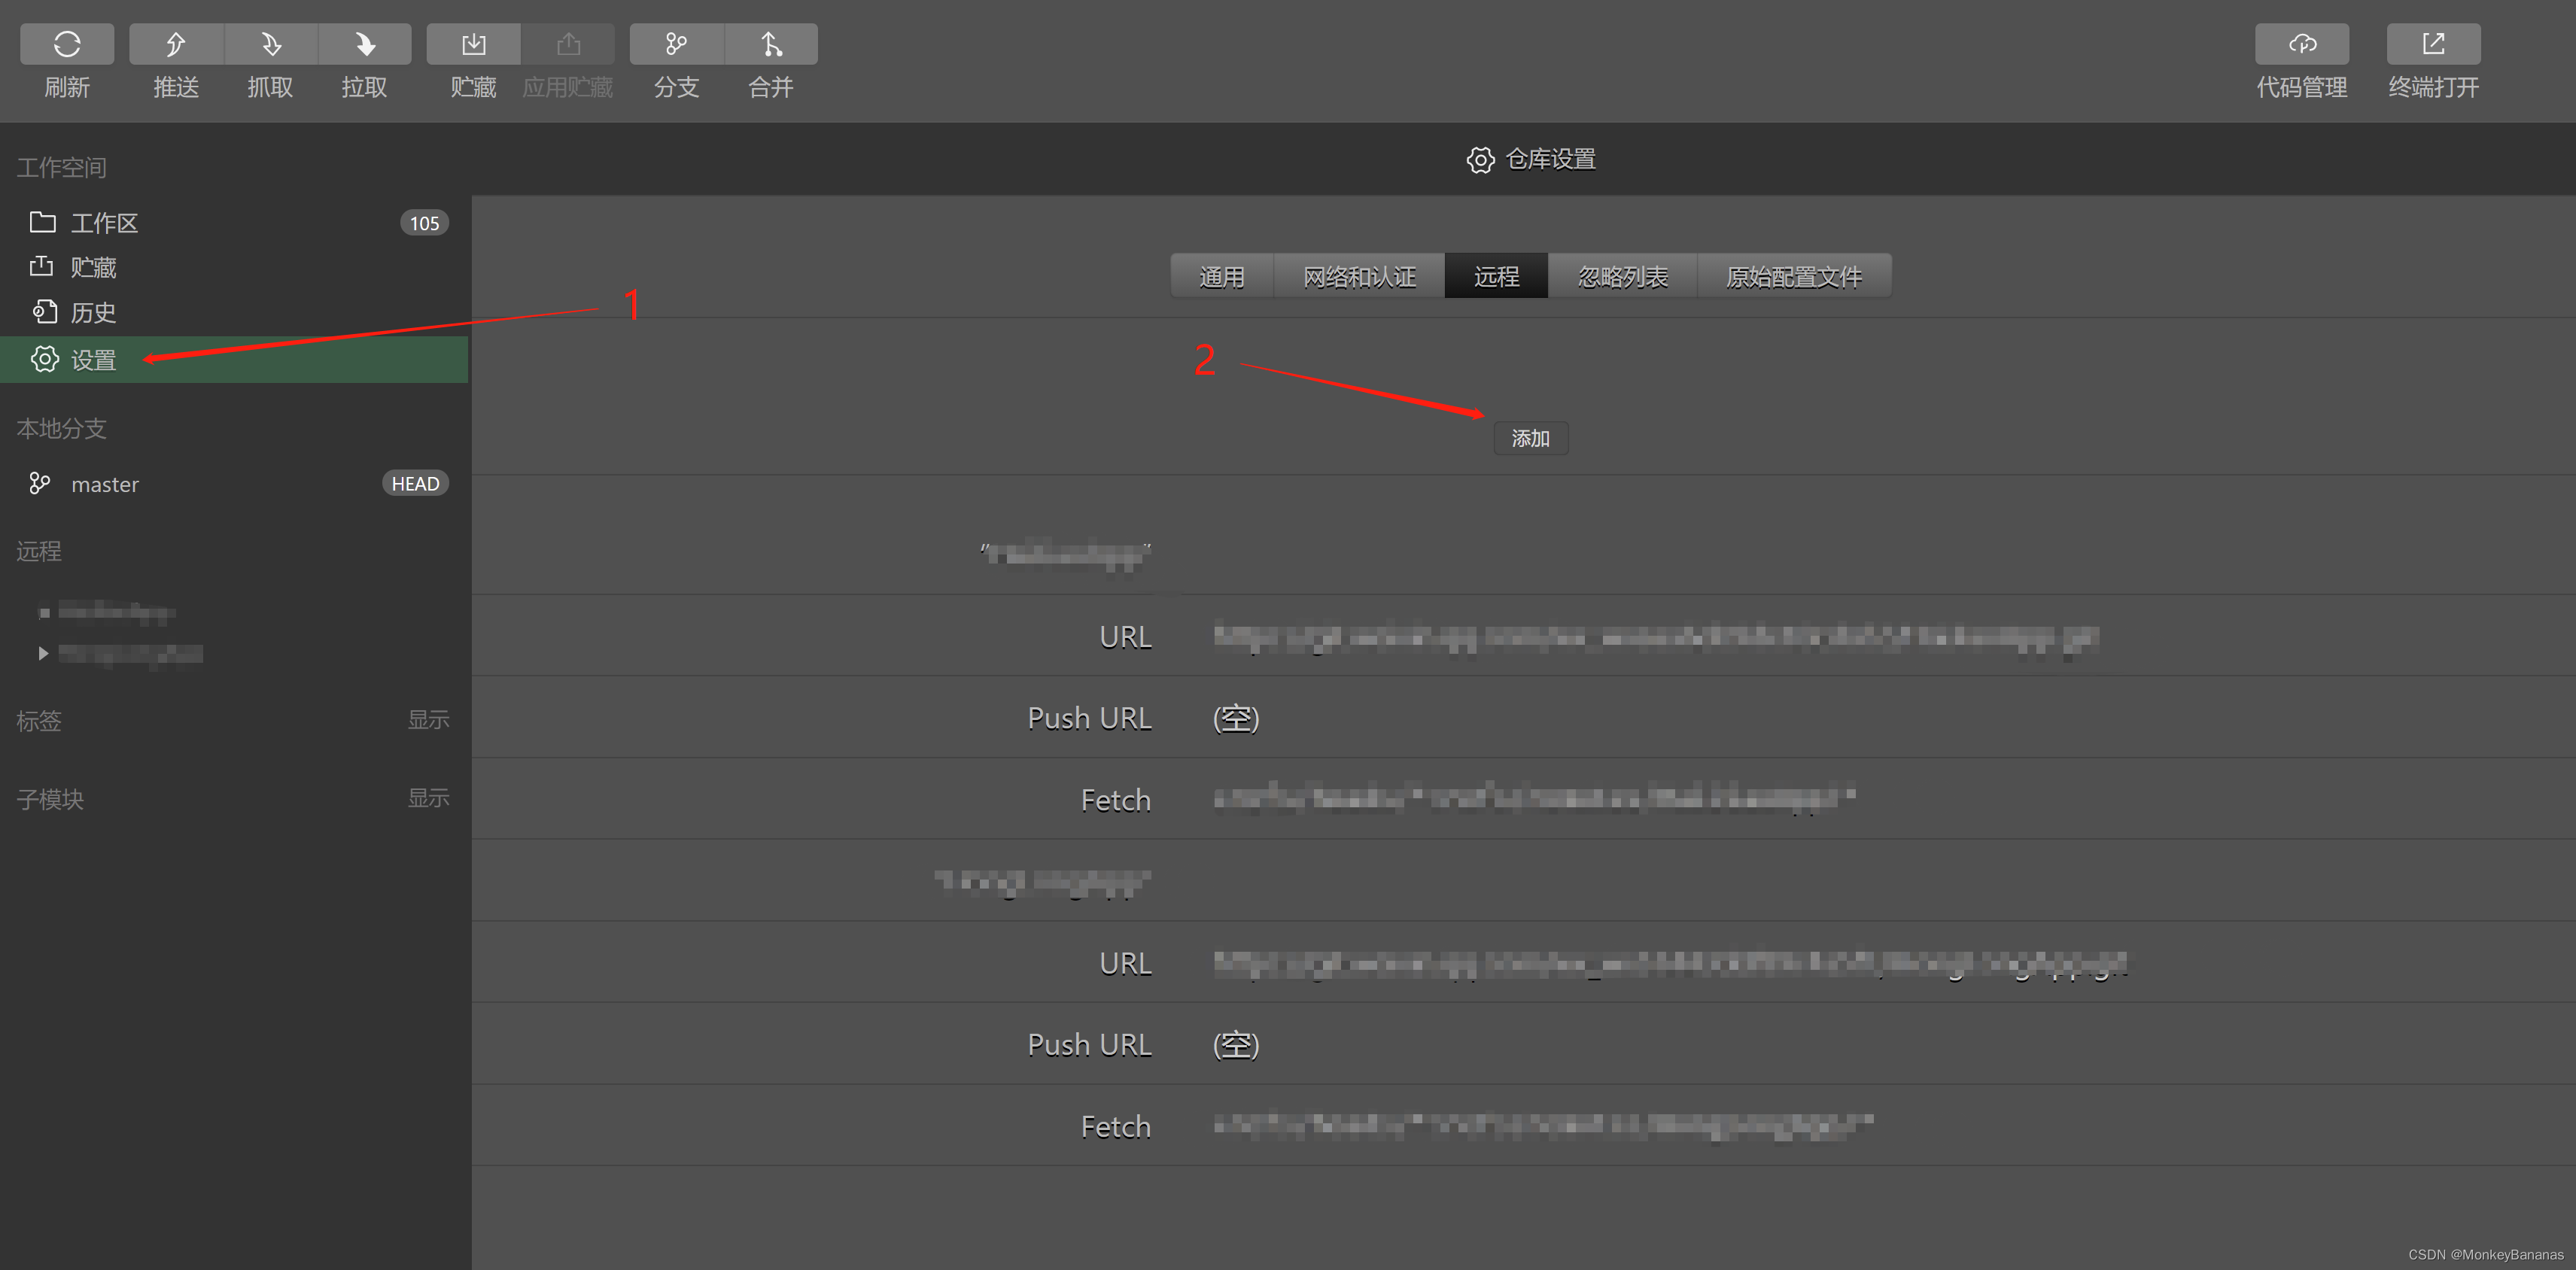Show submodules via 显示 next to 子模块
The width and height of the screenshot is (2576, 1270).
[428, 798]
